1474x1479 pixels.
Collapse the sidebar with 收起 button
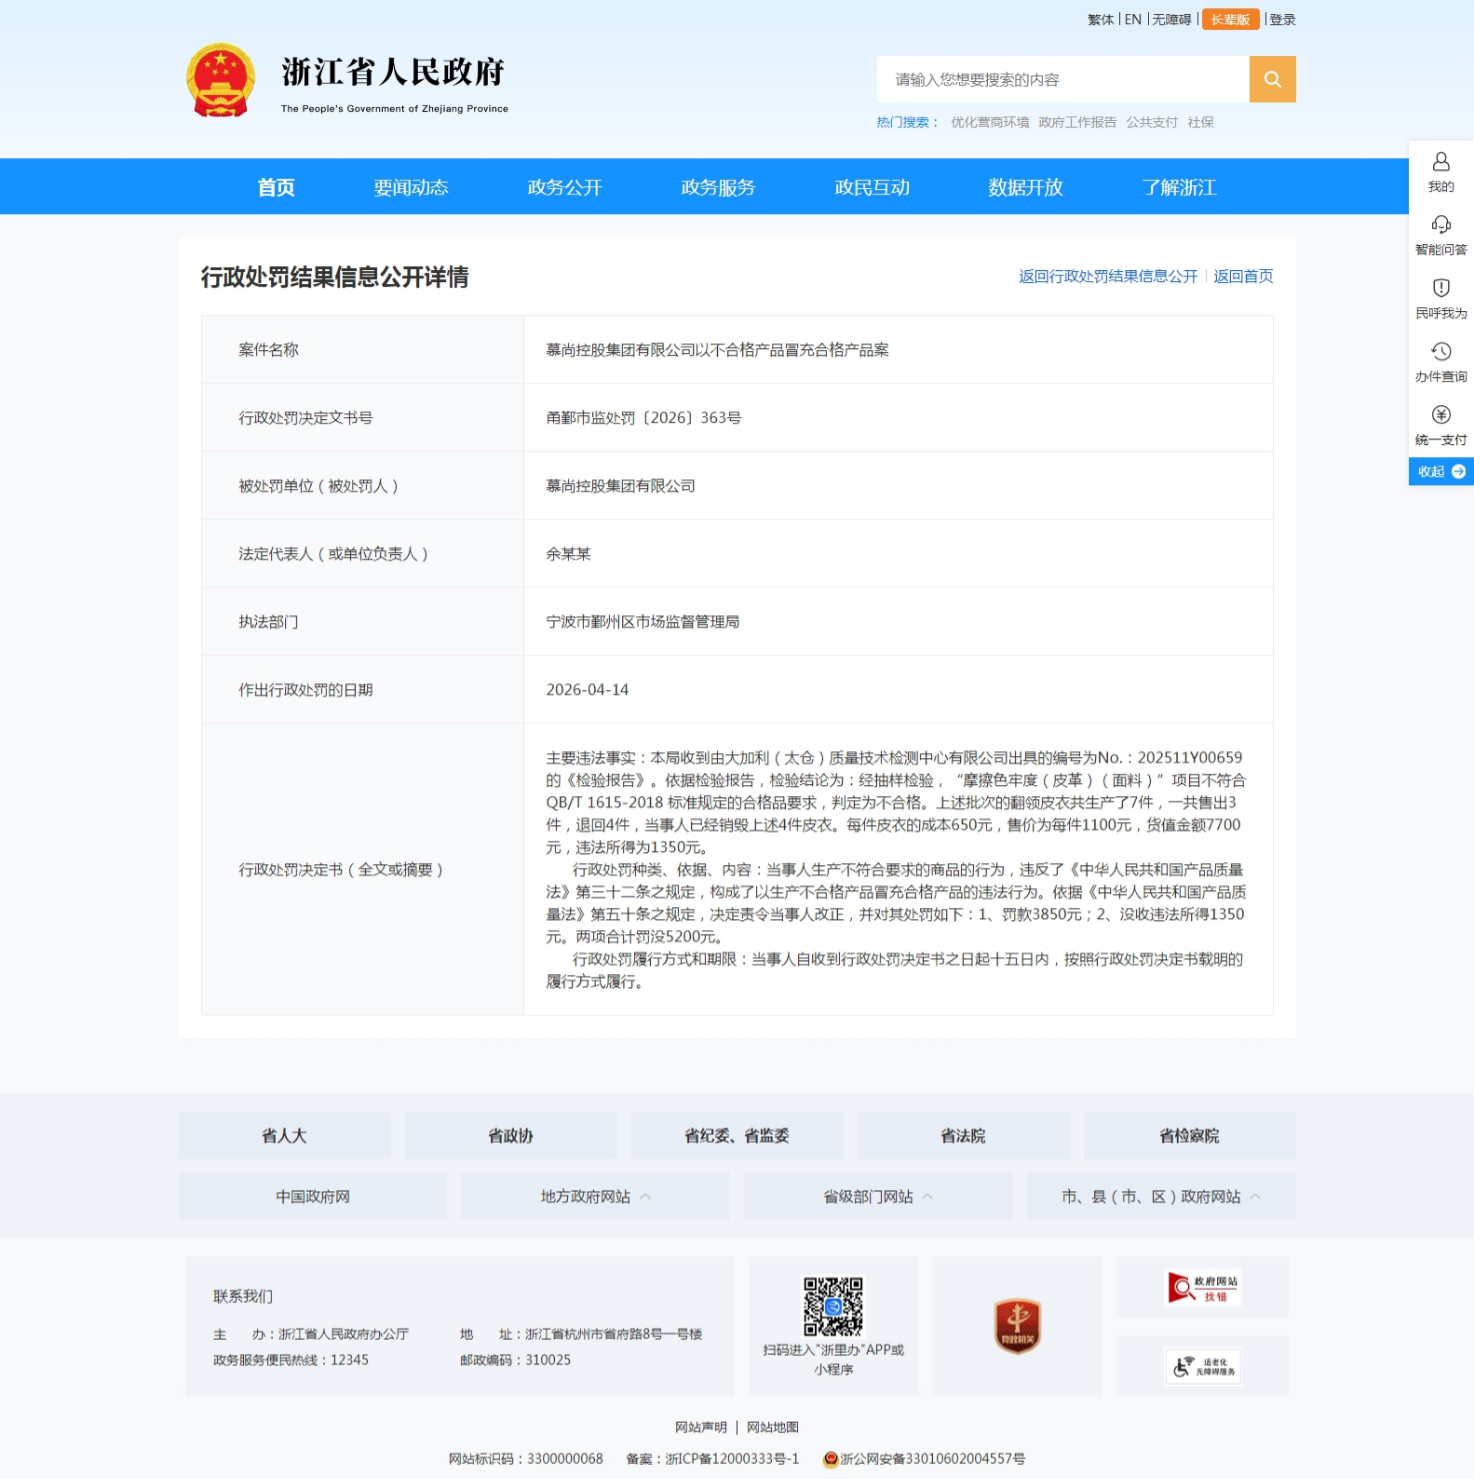click(1440, 472)
